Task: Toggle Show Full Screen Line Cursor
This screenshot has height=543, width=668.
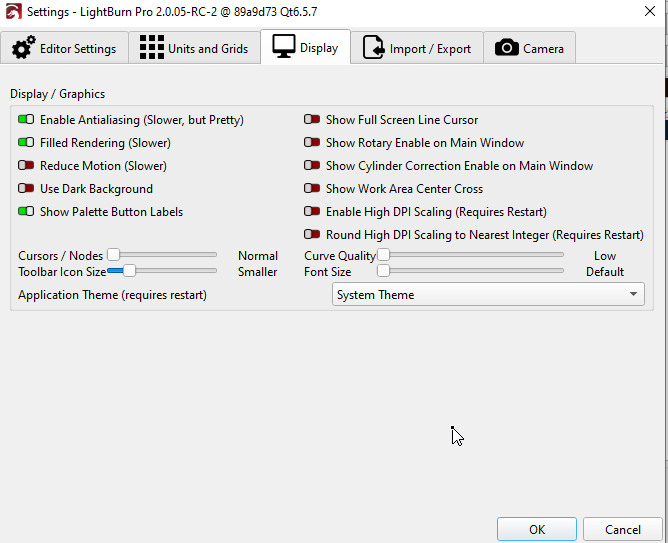Action: click(312, 120)
